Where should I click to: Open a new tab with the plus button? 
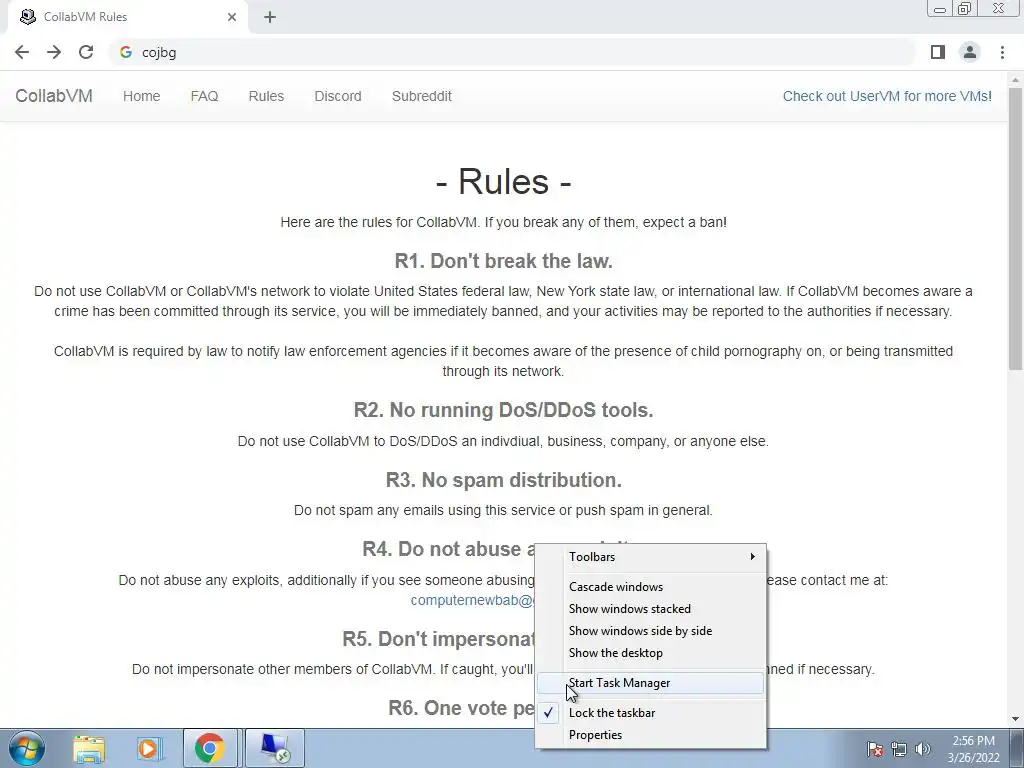270,17
